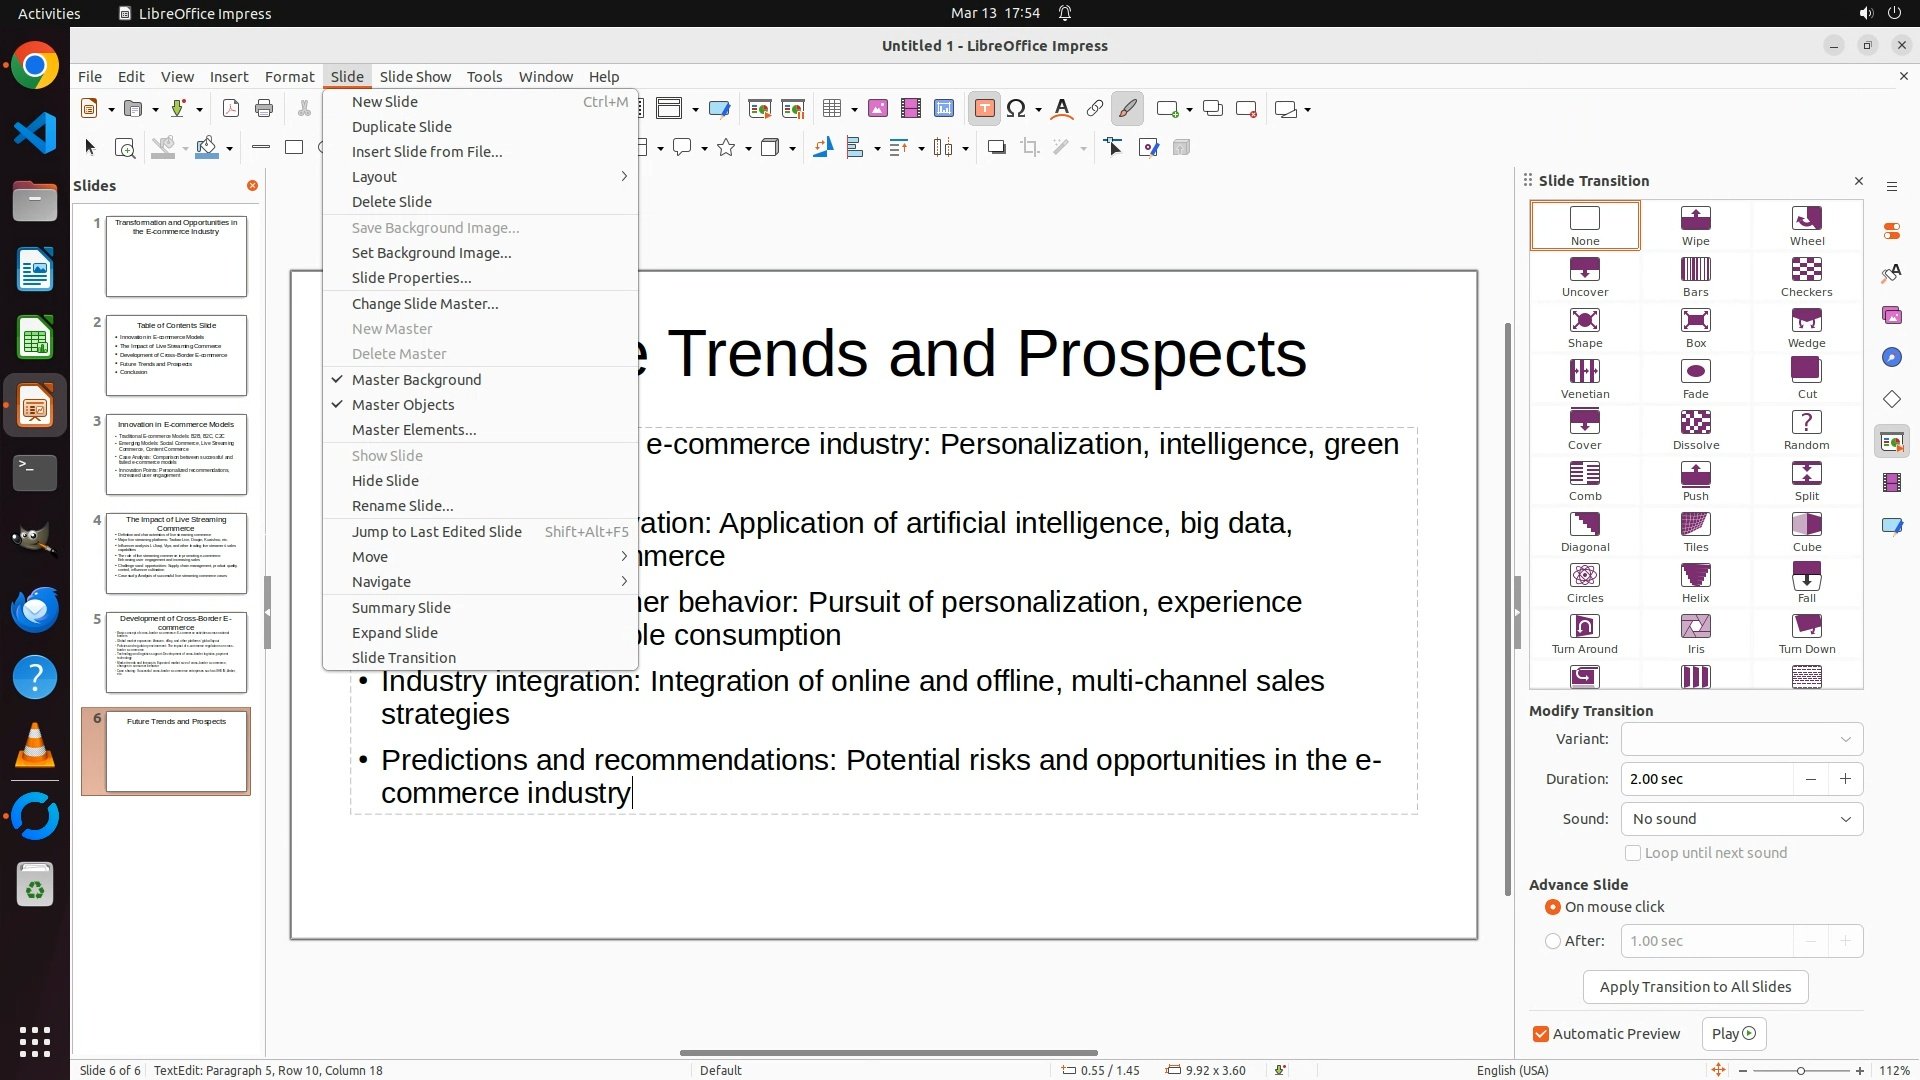Click the Insert Table toolbar icon
The image size is (1920, 1080).
tap(831, 109)
